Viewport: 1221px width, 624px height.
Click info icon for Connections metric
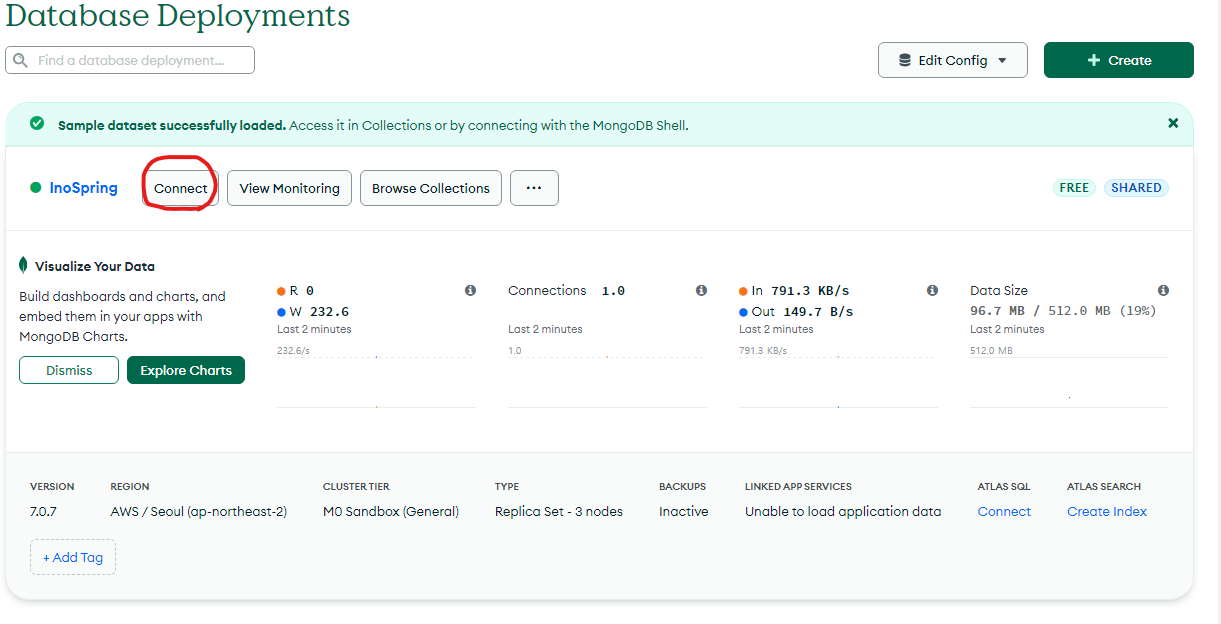(x=701, y=291)
